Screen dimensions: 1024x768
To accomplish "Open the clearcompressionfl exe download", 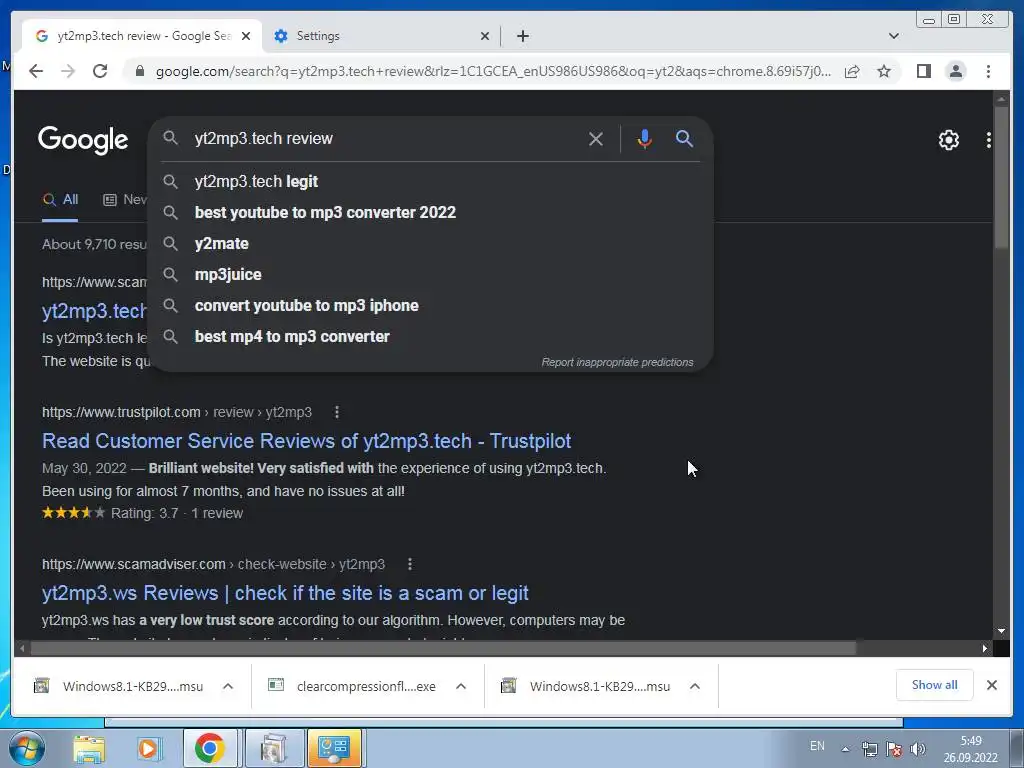I will 353,686.
